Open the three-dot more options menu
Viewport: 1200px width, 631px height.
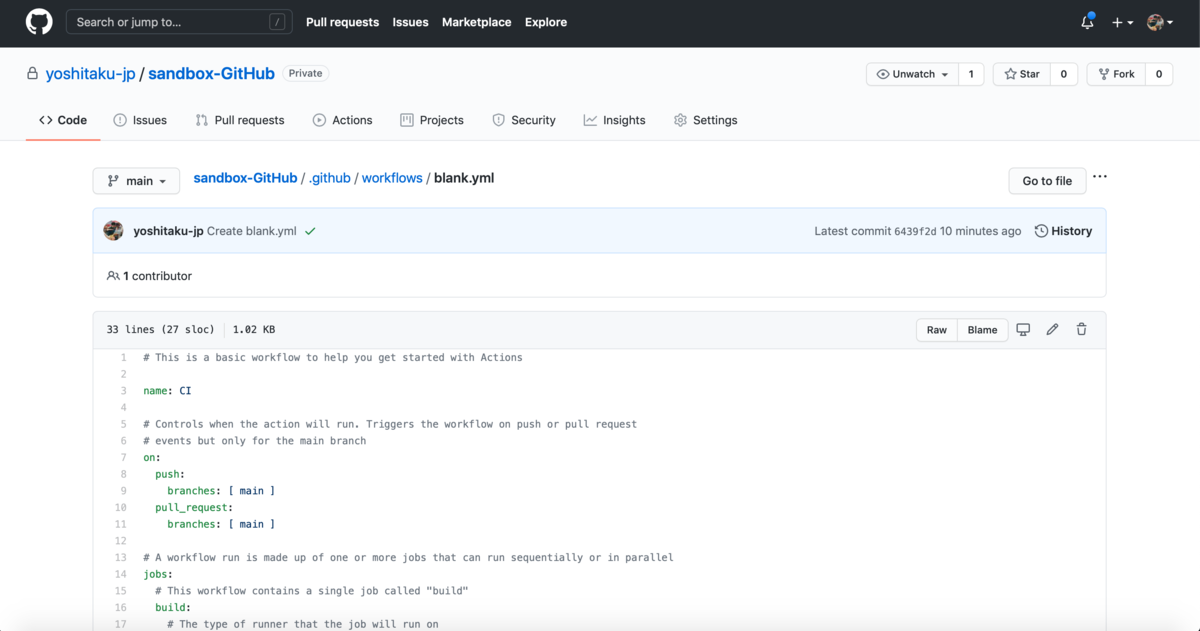click(x=1100, y=177)
